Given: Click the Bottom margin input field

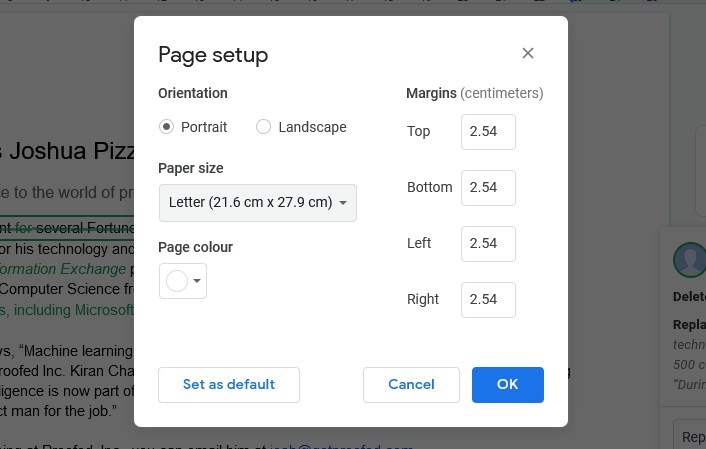Looking at the screenshot, I should tap(488, 188).
